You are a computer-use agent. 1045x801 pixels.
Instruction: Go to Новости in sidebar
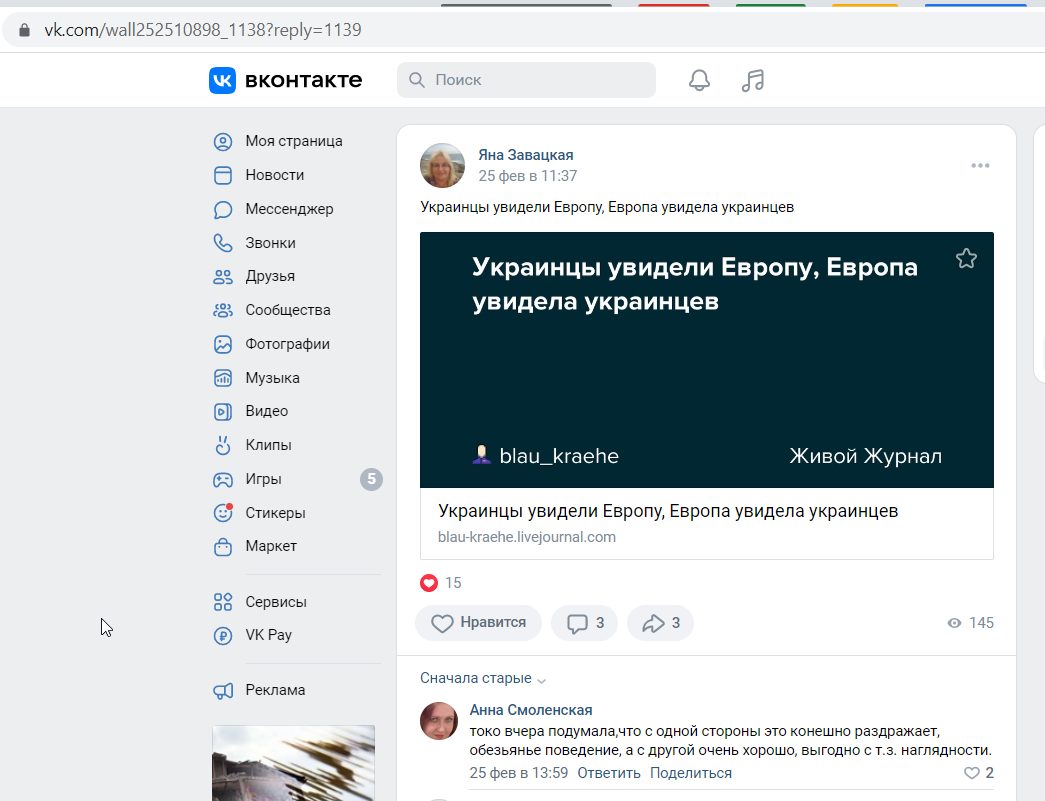coord(275,175)
